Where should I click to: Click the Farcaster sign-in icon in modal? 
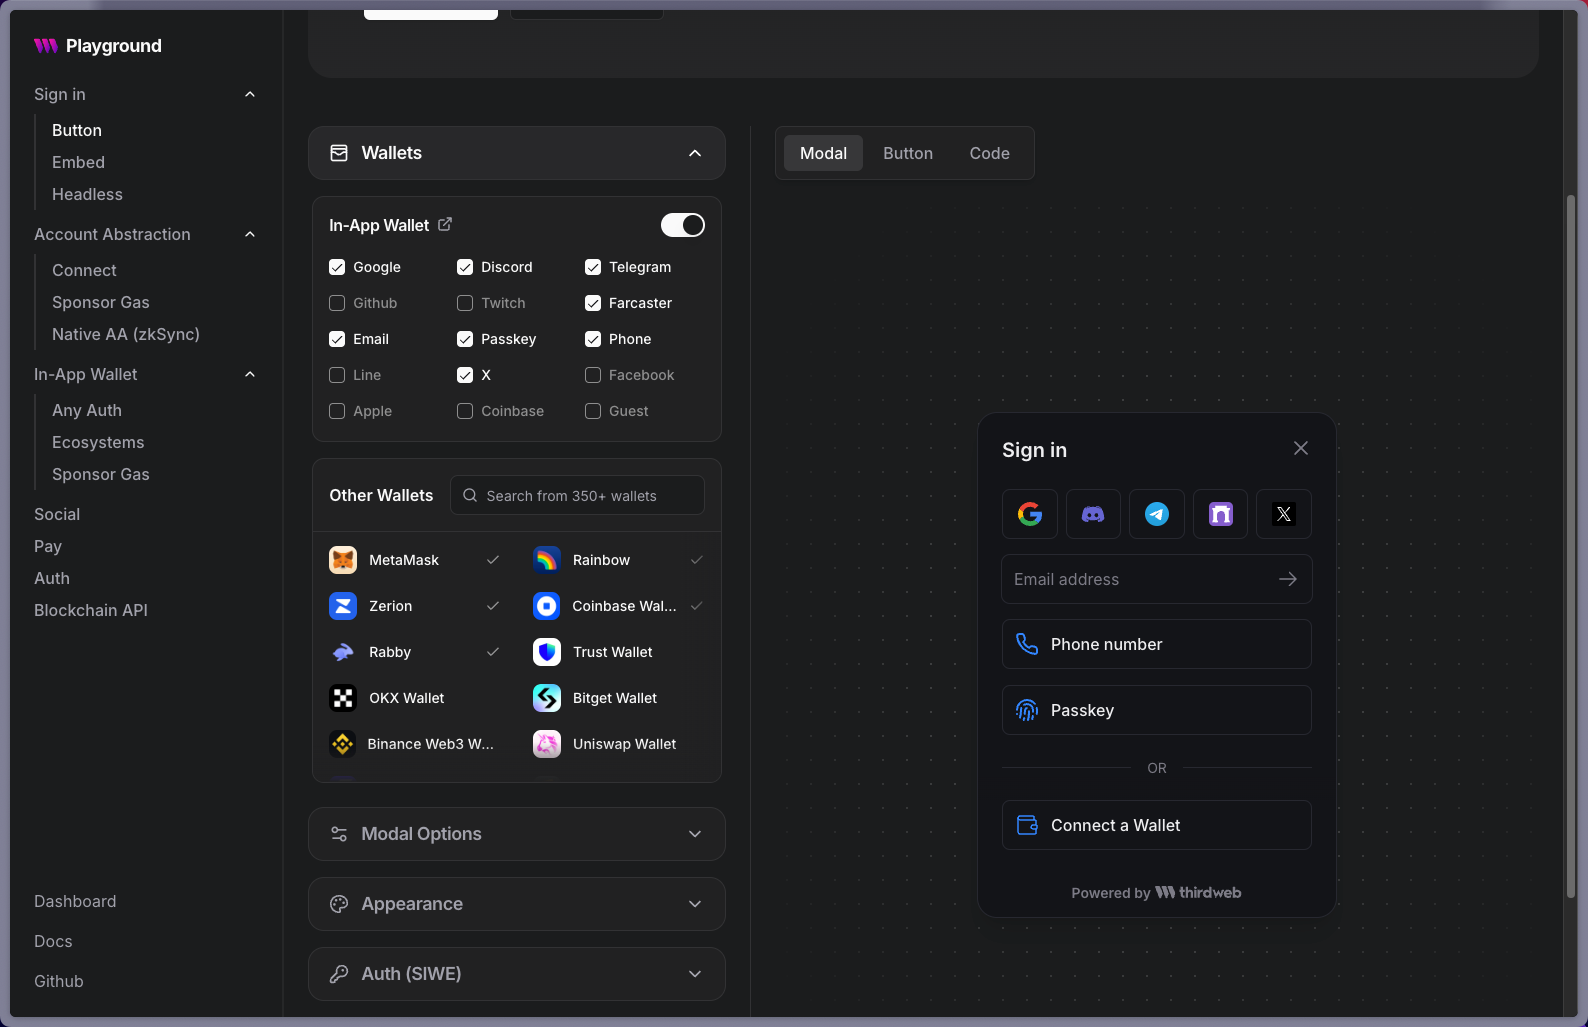click(x=1221, y=514)
